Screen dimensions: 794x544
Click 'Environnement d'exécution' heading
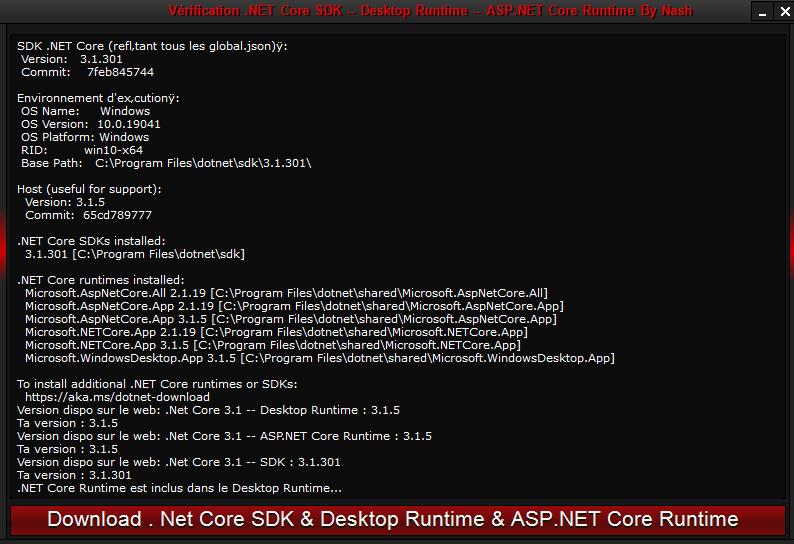(x=98, y=98)
